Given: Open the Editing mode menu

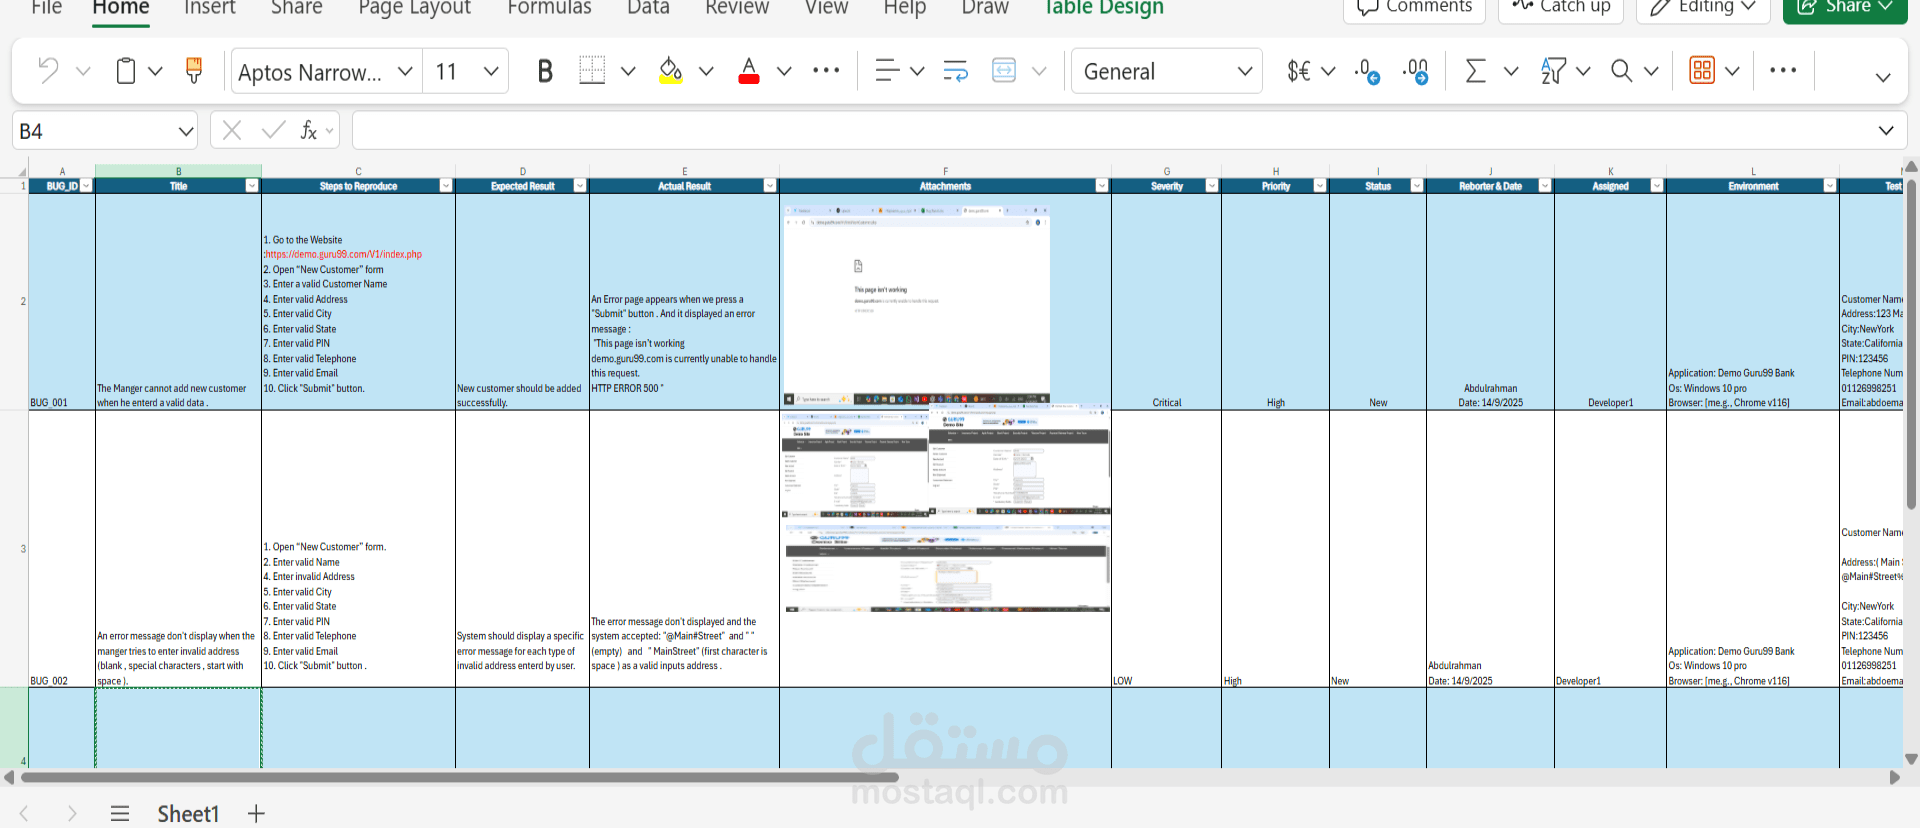Looking at the screenshot, I should pos(1703,8).
